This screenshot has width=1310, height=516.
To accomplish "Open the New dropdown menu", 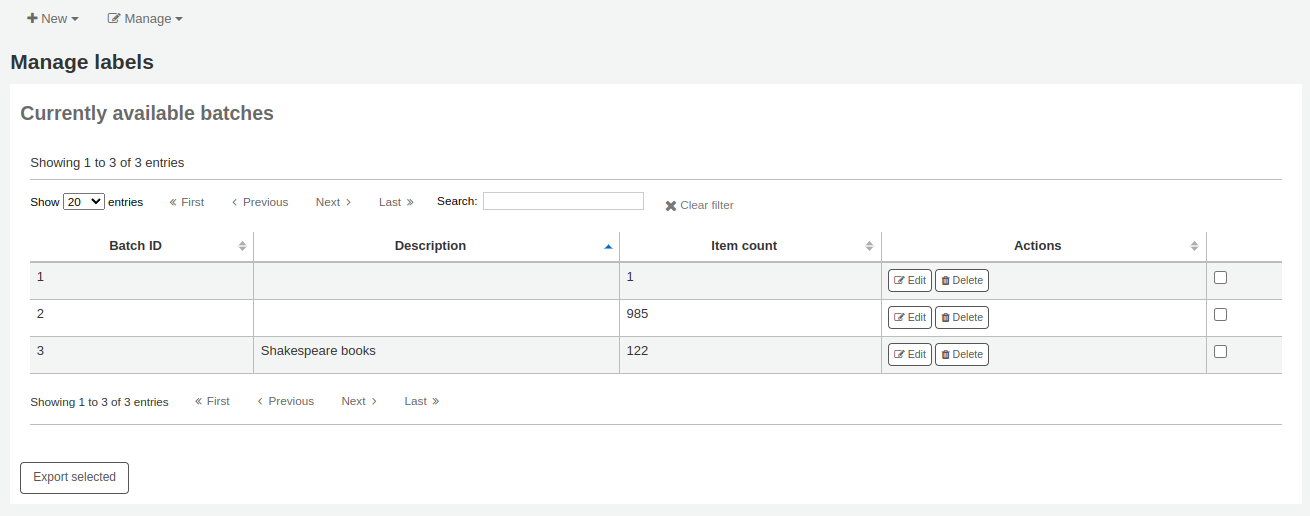I will (x=53, y=19).
